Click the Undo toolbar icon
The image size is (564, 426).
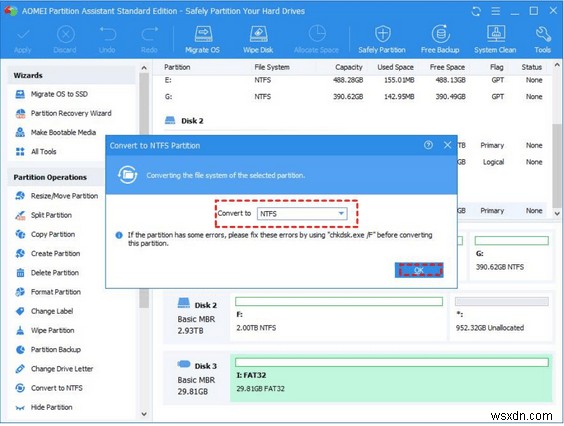(107, 40)
